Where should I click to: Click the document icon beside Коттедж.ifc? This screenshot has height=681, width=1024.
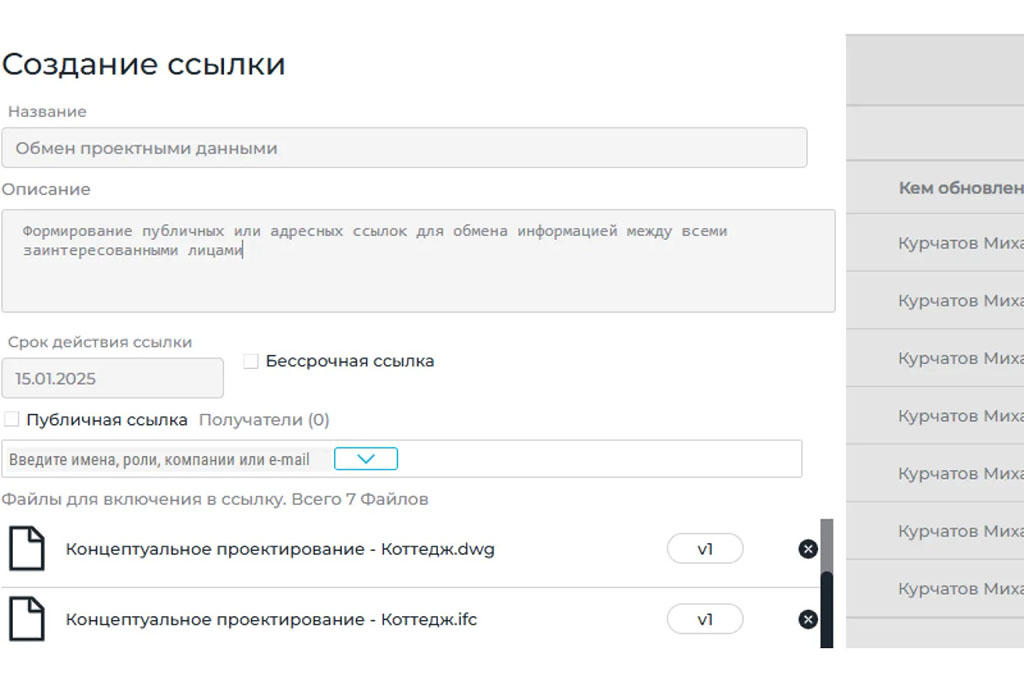pos(27,619)
